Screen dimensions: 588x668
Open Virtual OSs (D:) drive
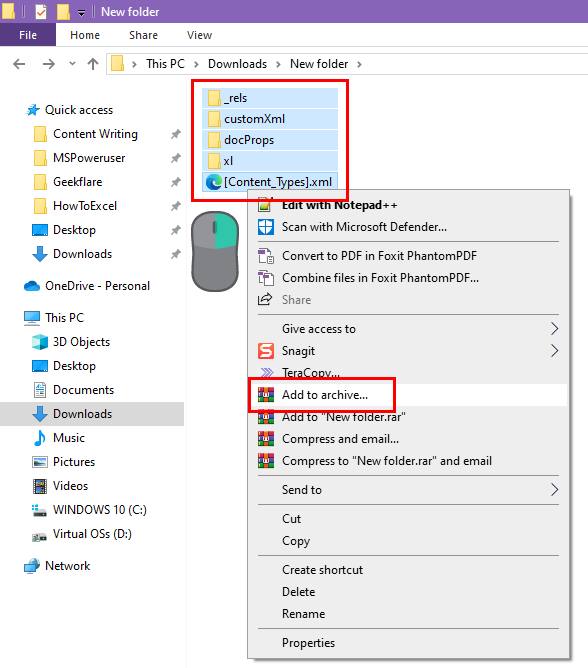(92, 534)
